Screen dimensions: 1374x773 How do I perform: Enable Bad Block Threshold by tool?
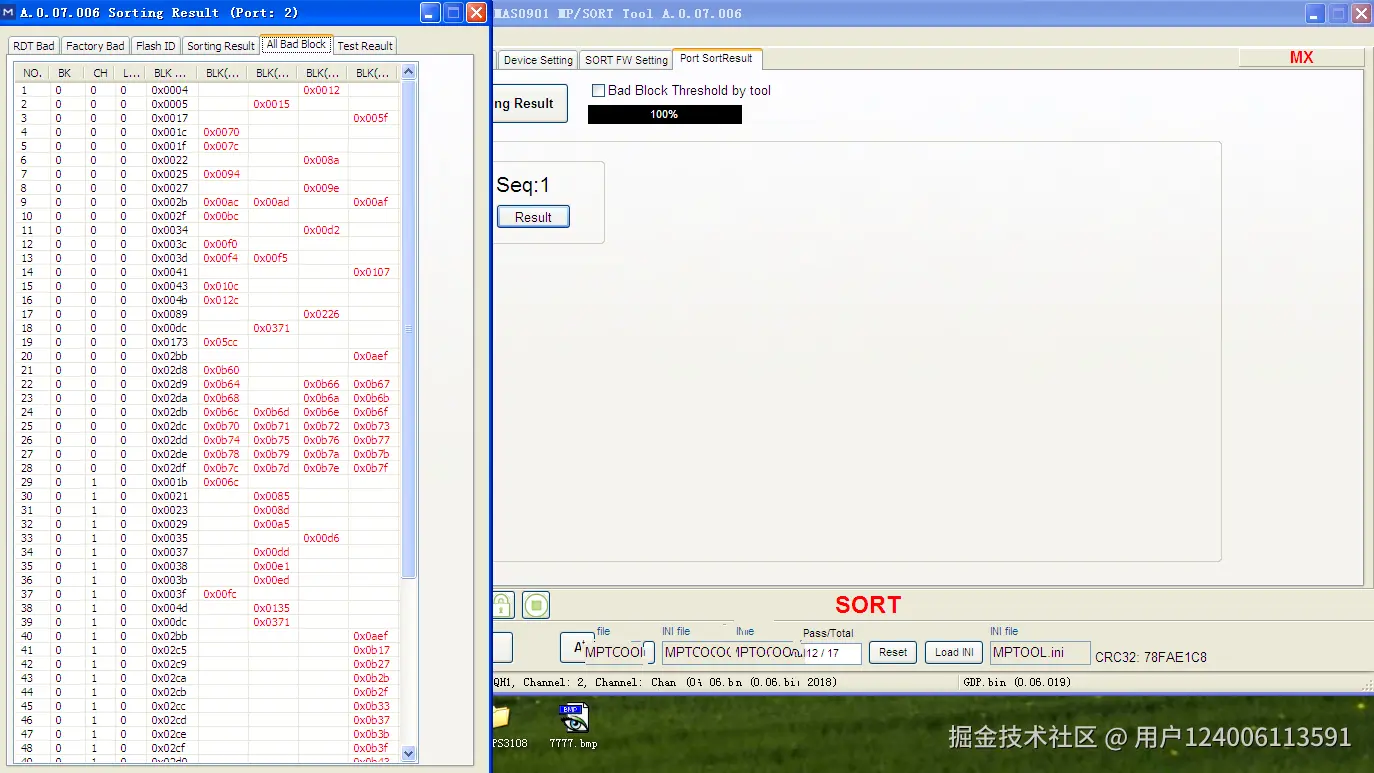597,90
